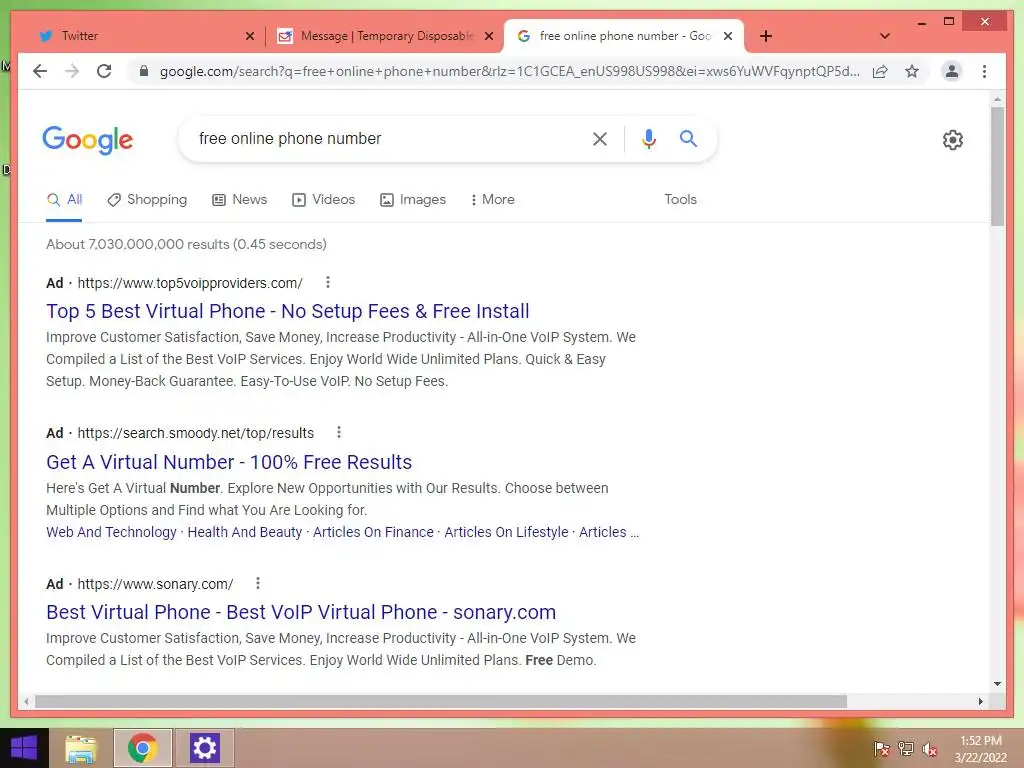Expand the More search filters

tap(492, 199)
